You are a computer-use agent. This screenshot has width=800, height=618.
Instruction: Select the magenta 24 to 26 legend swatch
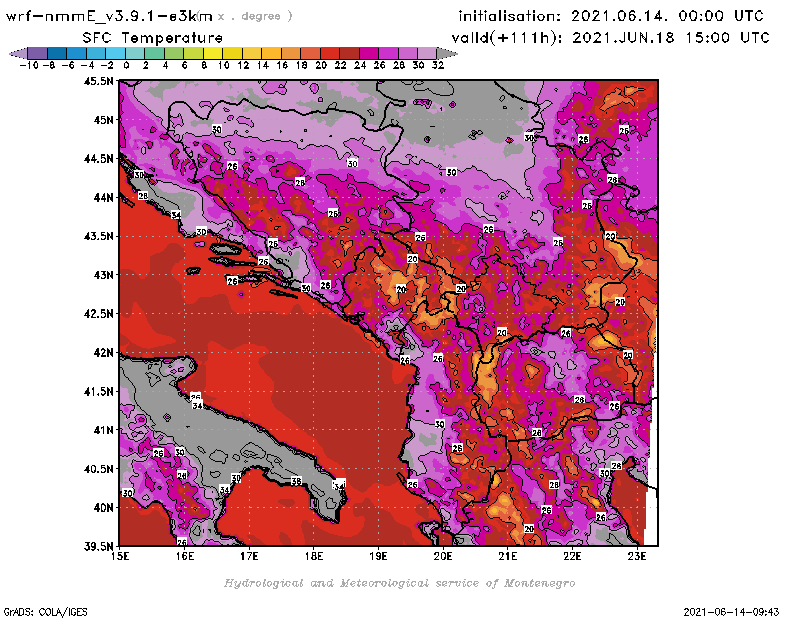point(369,53)
